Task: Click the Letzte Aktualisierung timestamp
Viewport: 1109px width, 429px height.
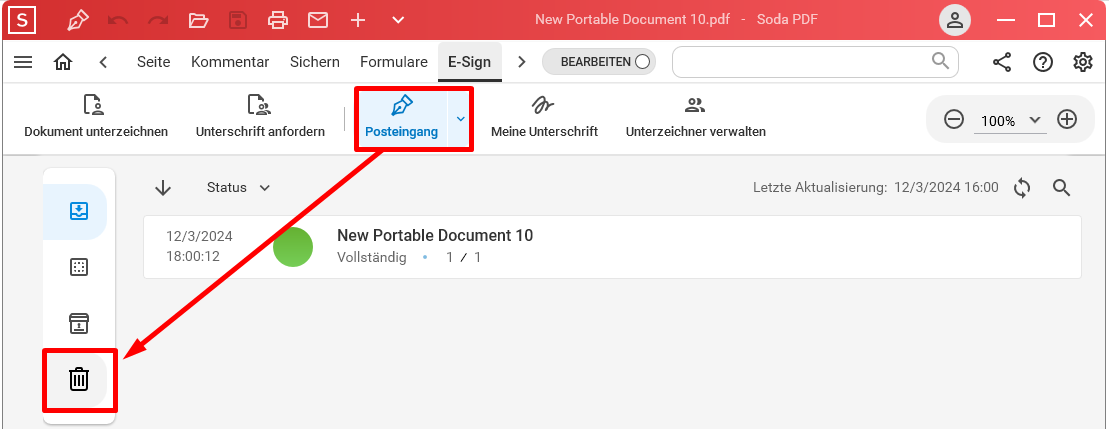Action: click(x=876, y=187)
